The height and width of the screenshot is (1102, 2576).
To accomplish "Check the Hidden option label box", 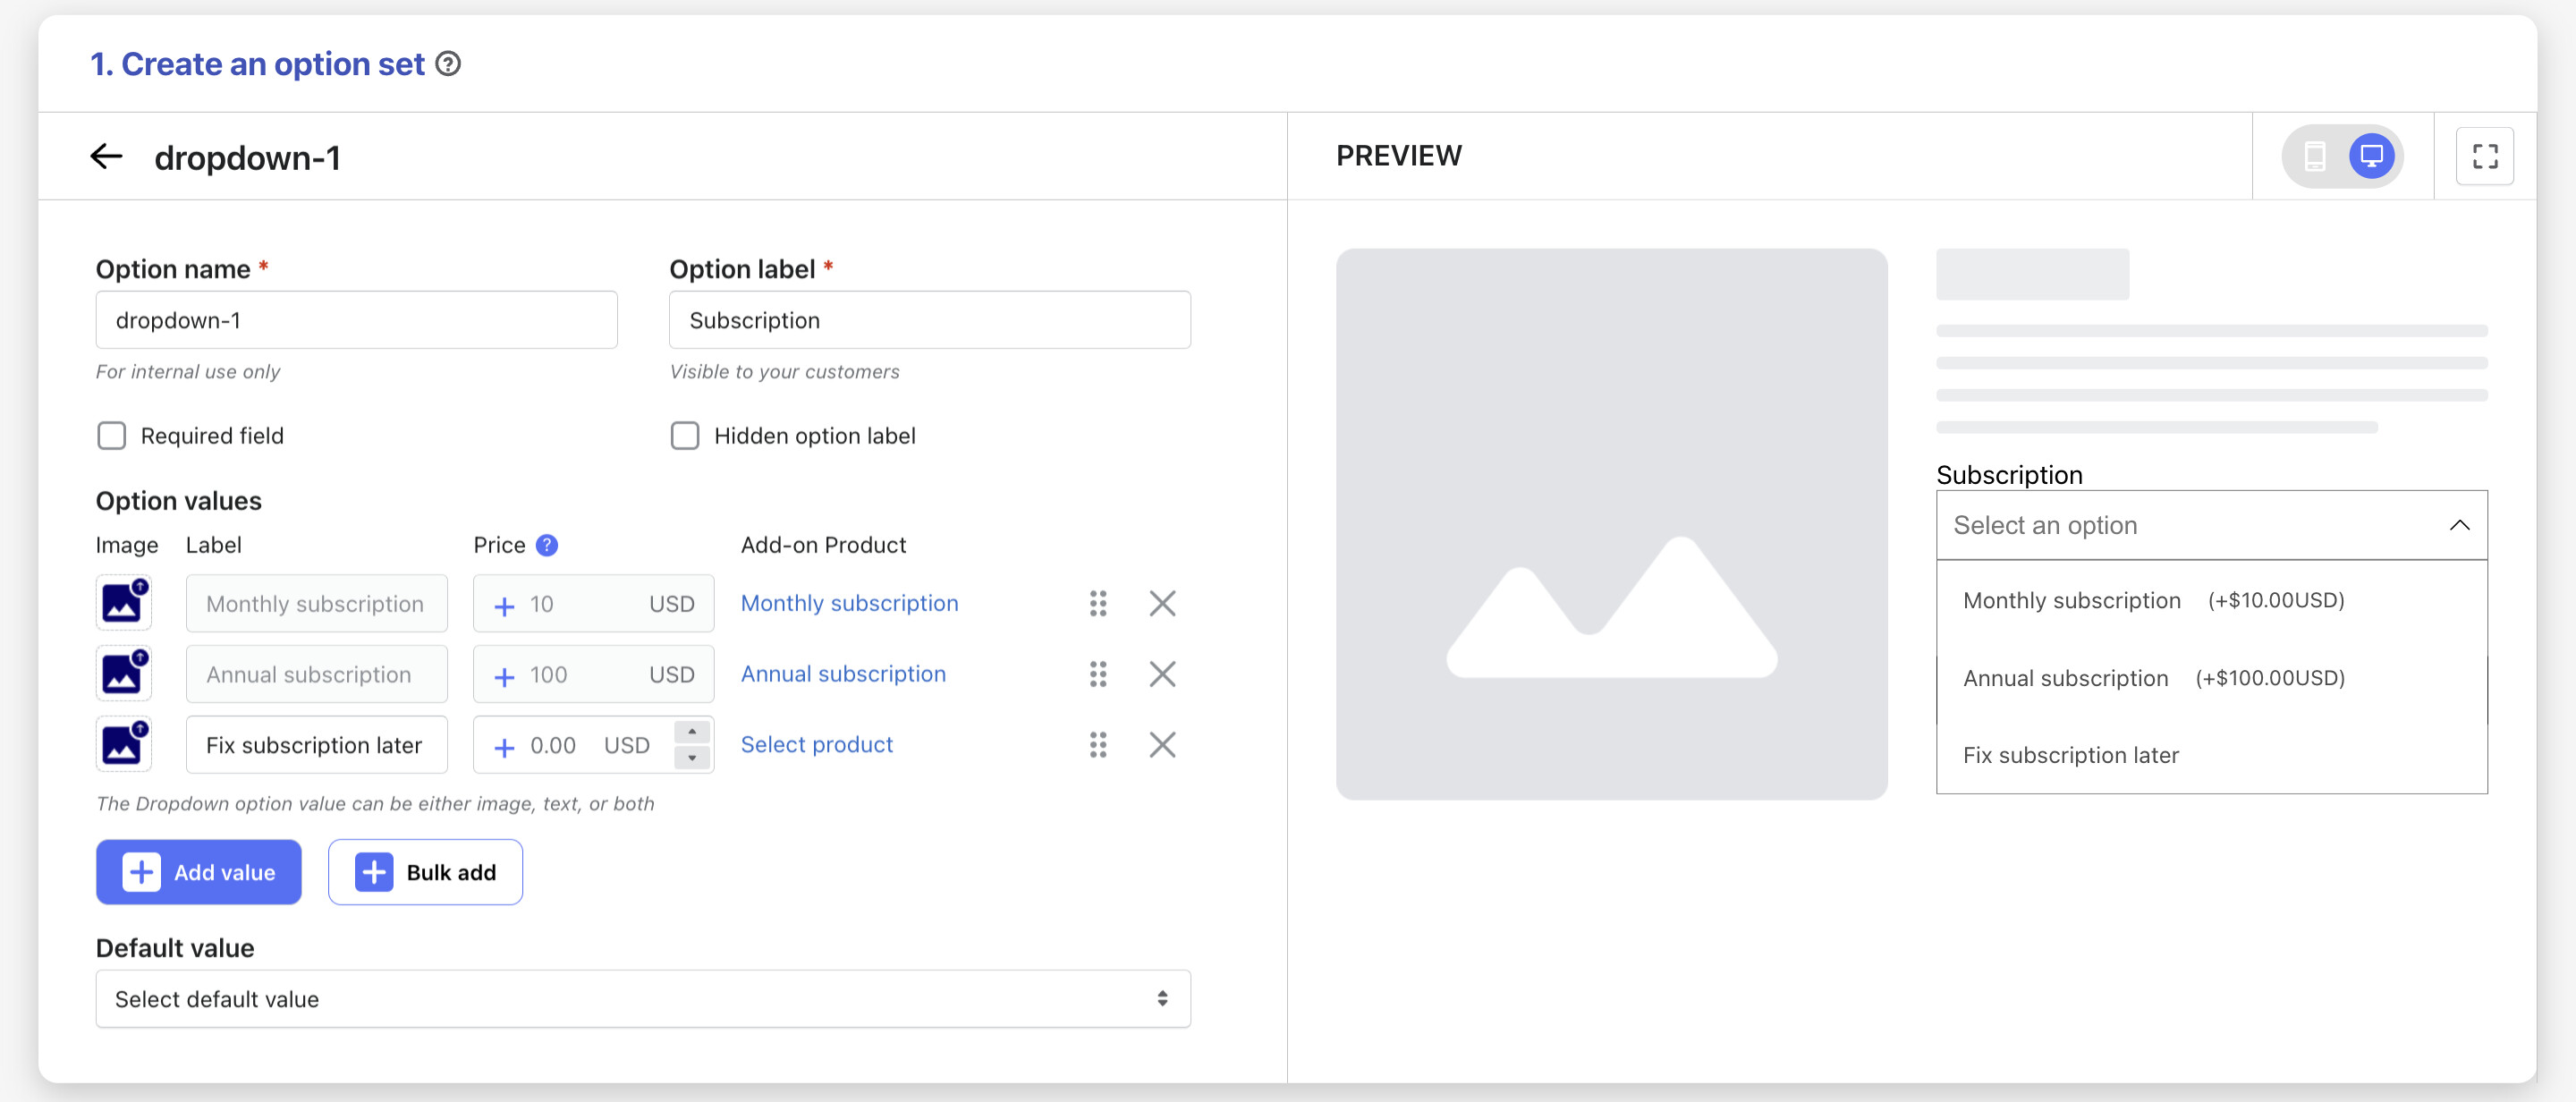I will coord(684,436).
